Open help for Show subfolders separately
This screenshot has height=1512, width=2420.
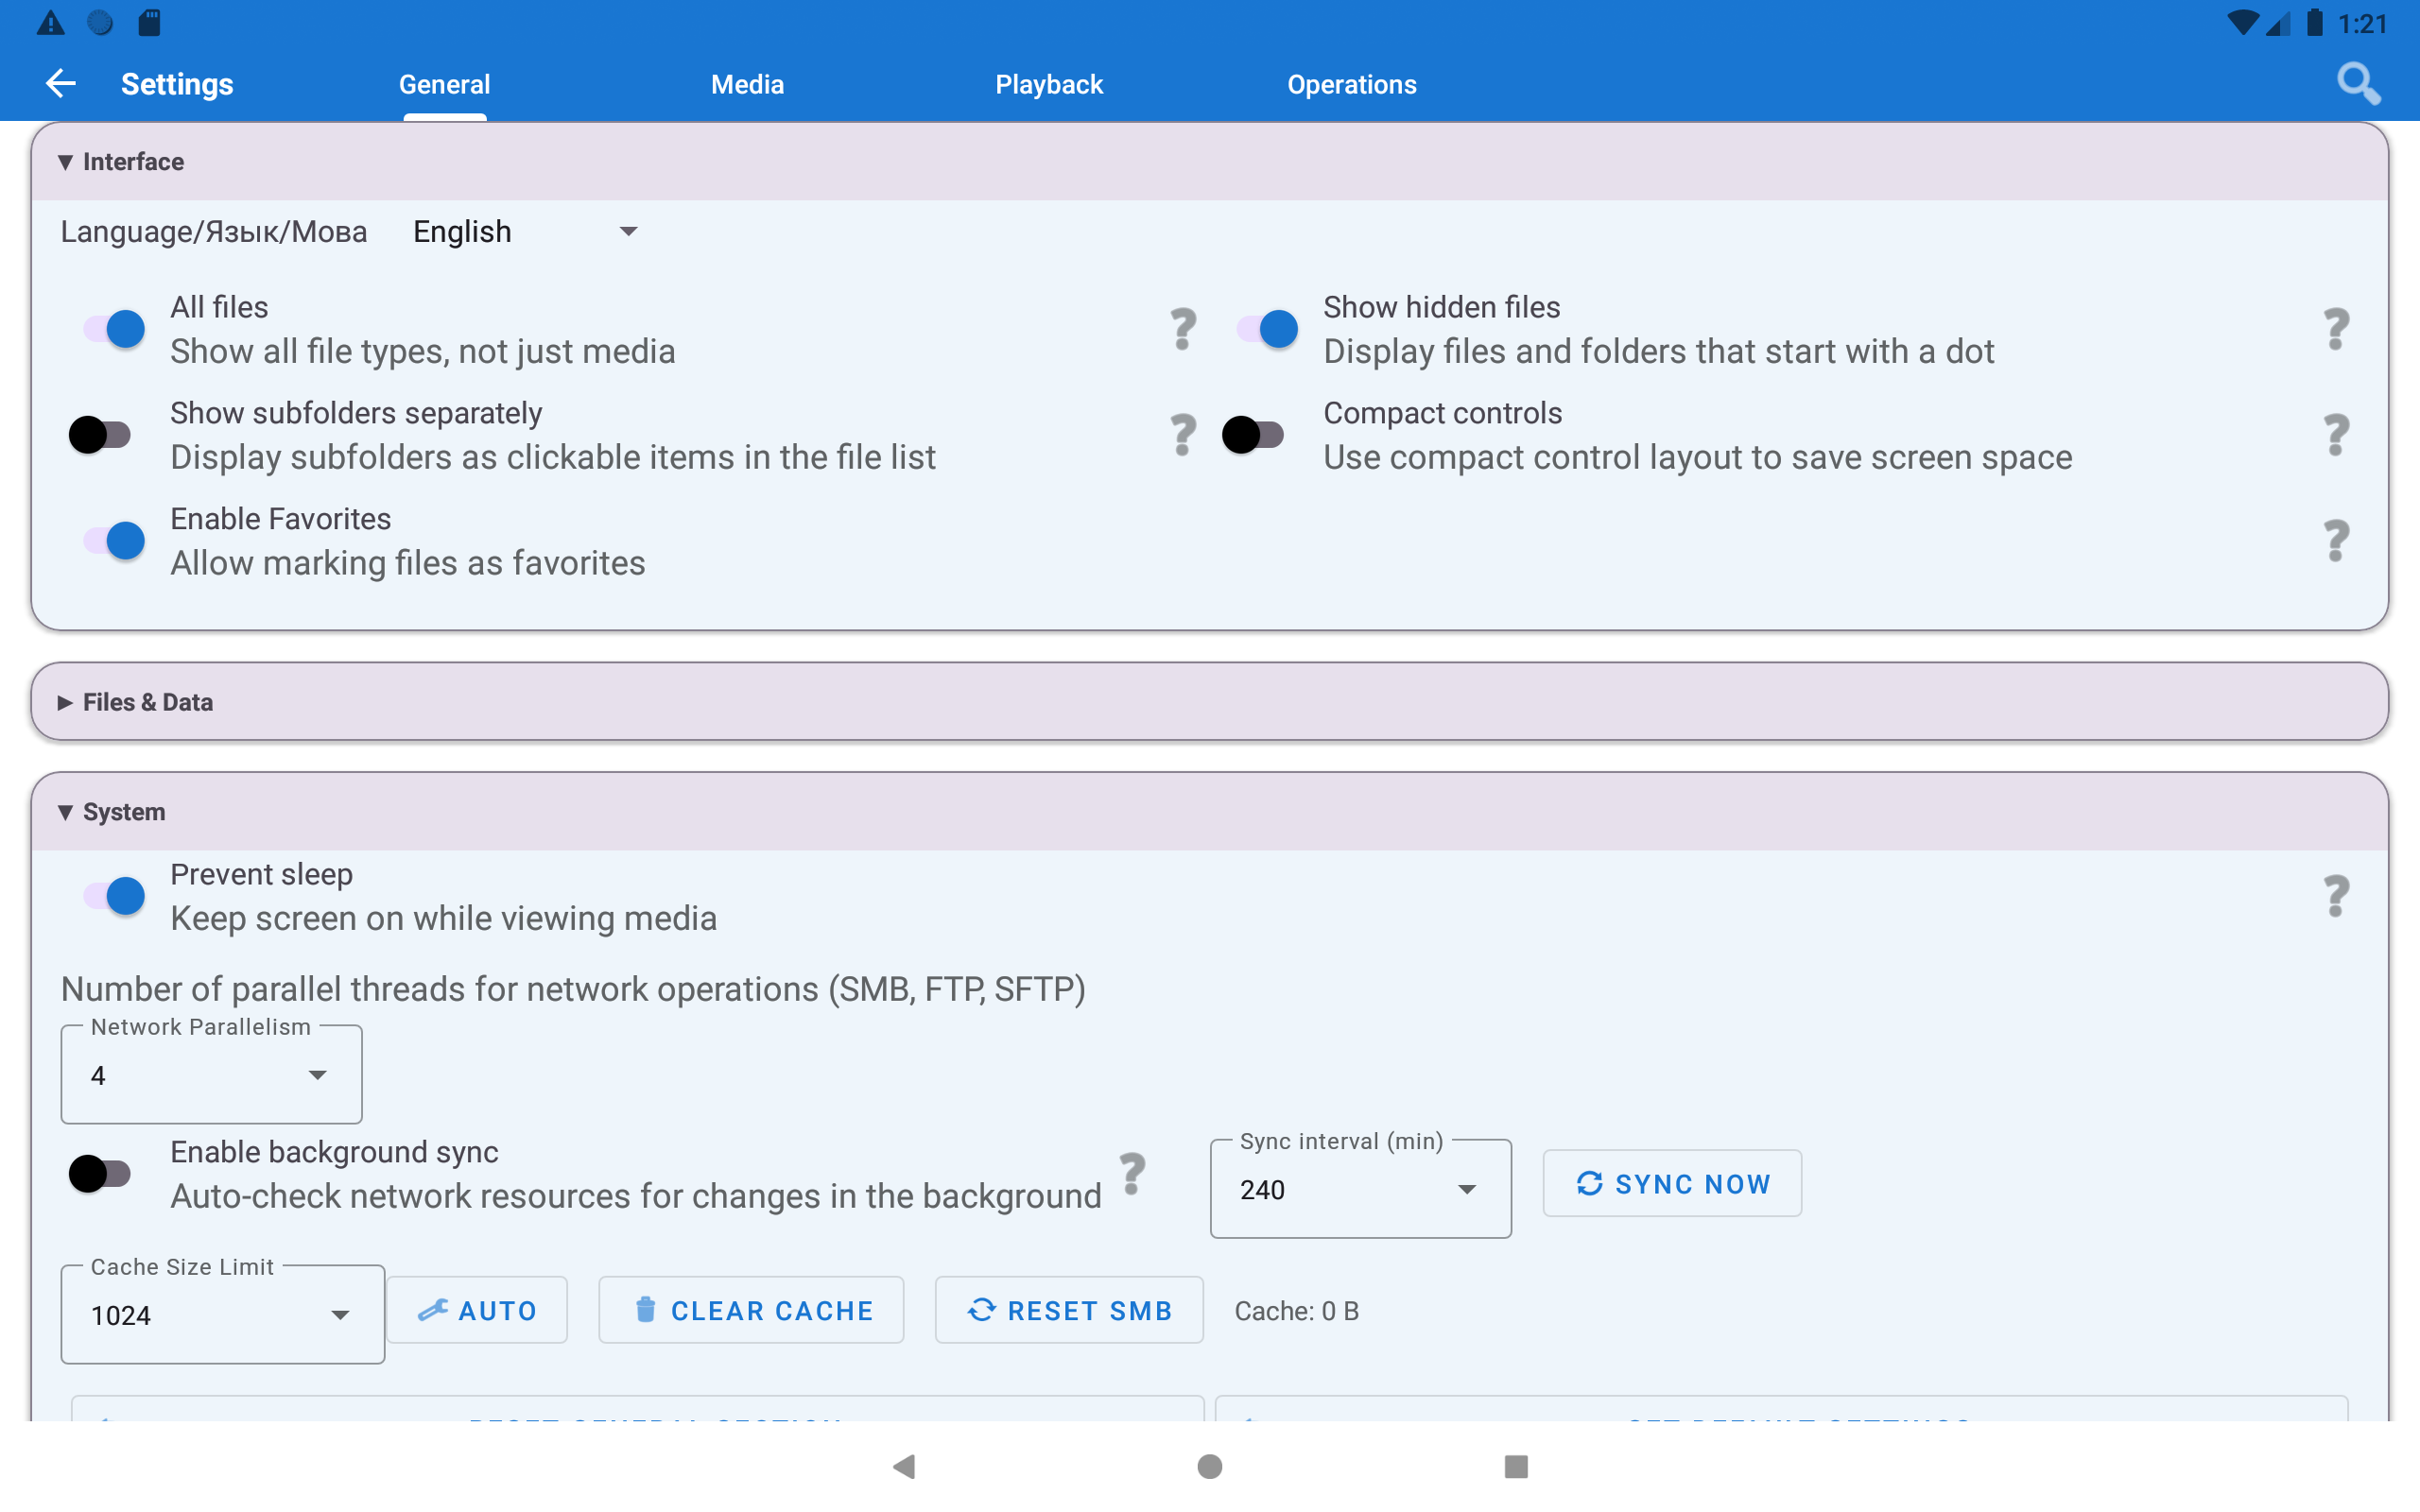1183,435
